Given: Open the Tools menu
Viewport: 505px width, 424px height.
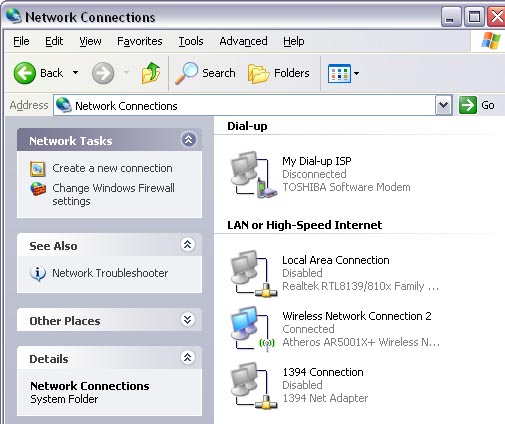Looking at the screenshot, I should 191,41.
